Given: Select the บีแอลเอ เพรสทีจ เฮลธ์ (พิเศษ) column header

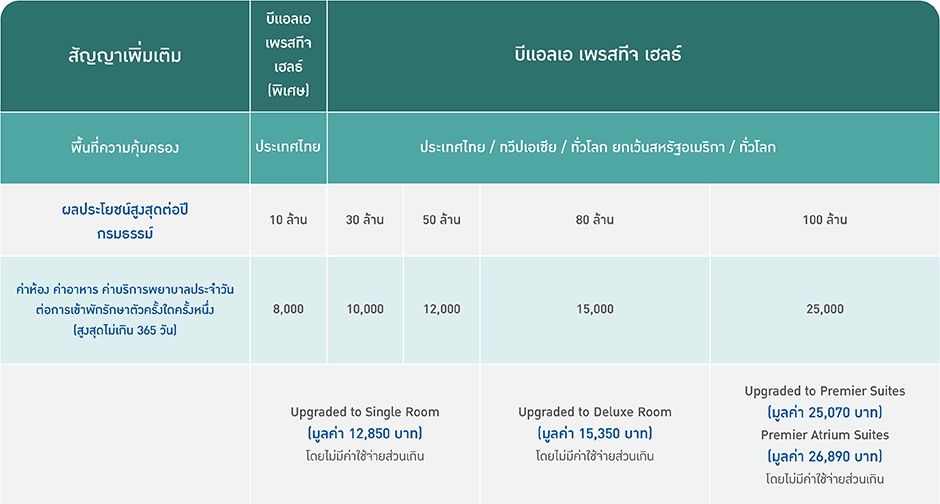Looking at the screenshot, I should coord(288,55).
